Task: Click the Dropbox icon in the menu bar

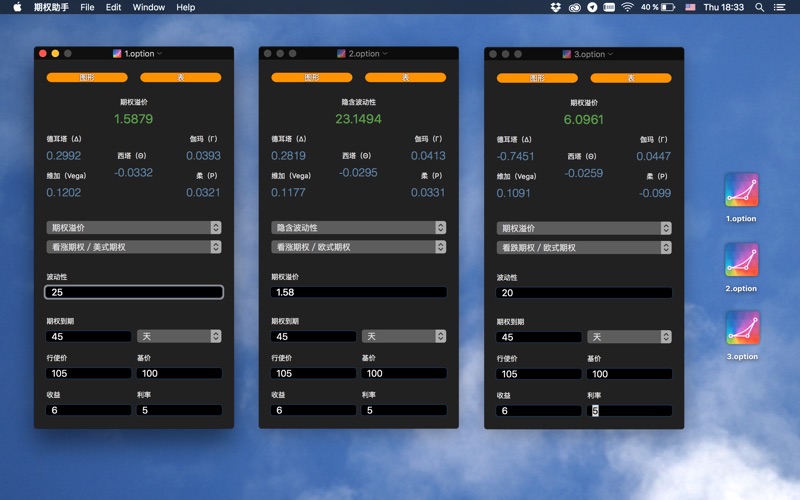Action: pos(556,7)
